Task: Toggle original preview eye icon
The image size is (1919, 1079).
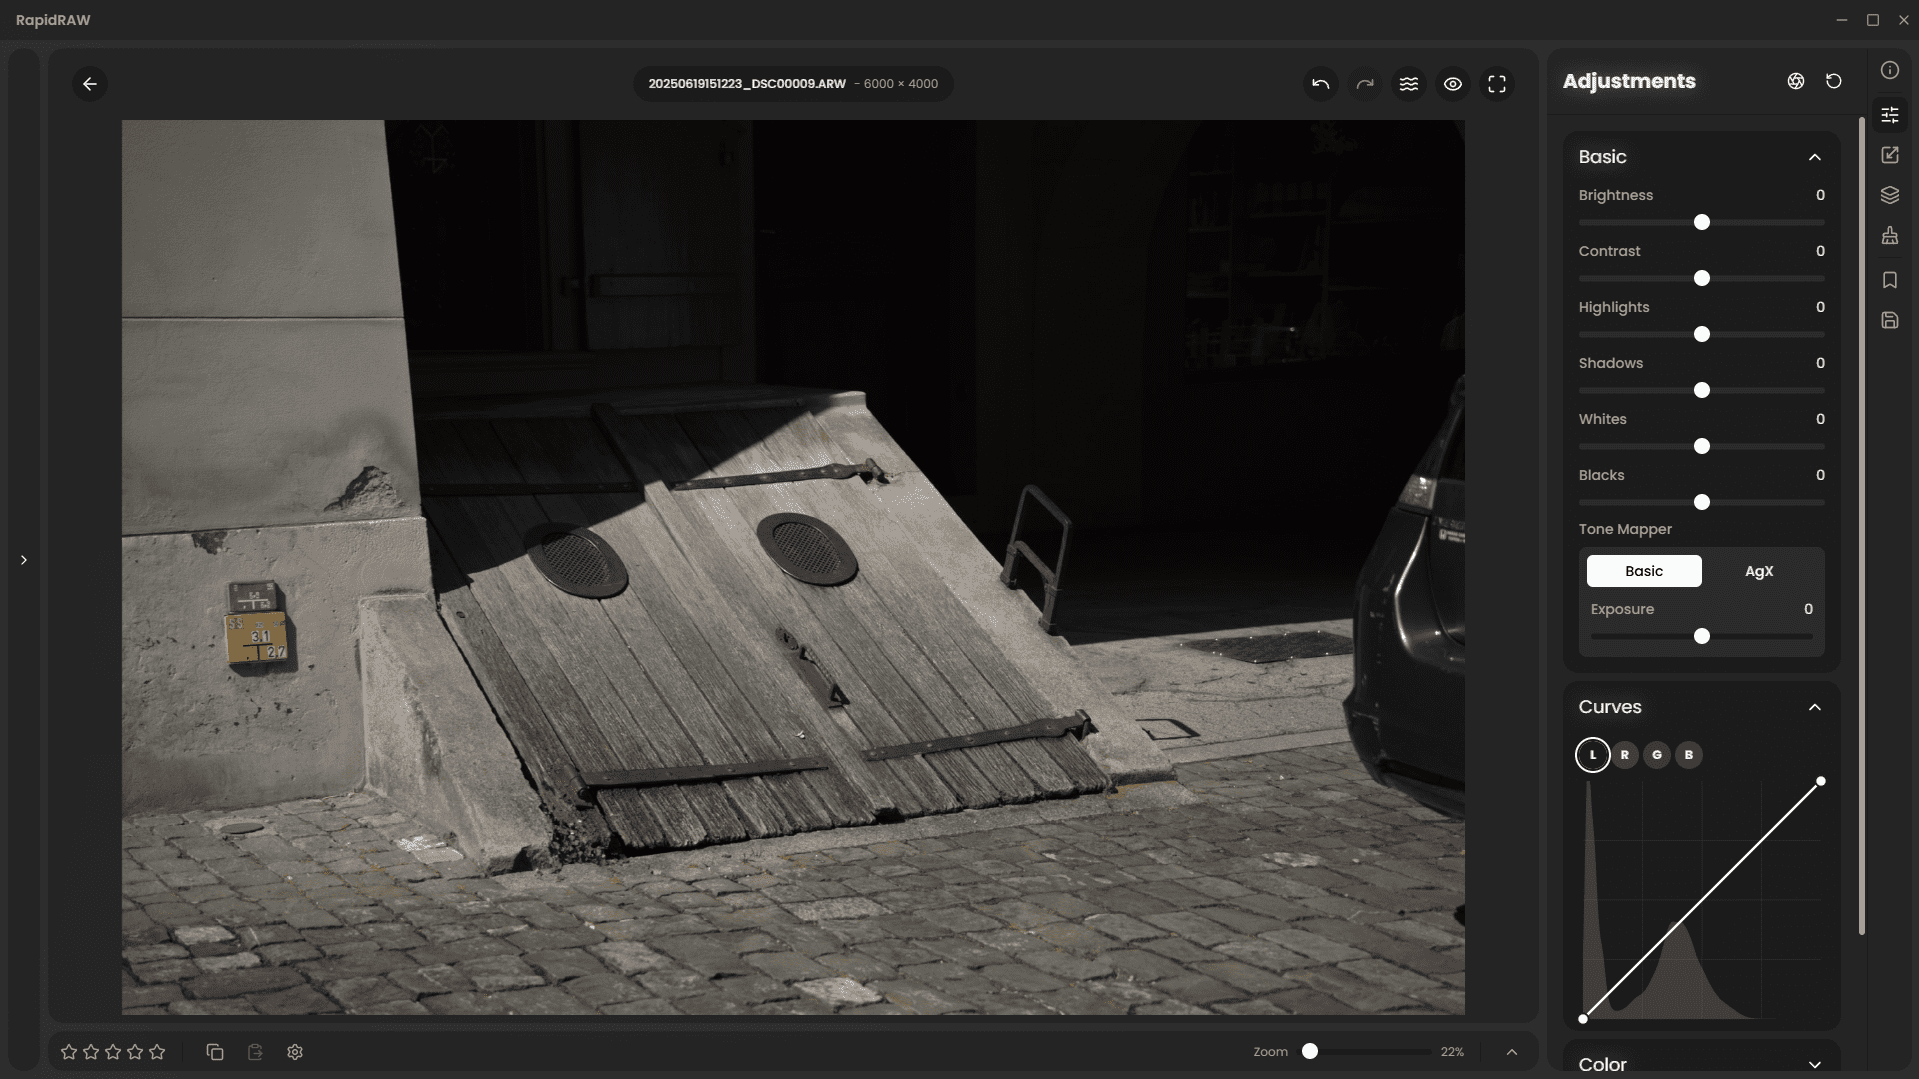Action: coord(1453,84)
